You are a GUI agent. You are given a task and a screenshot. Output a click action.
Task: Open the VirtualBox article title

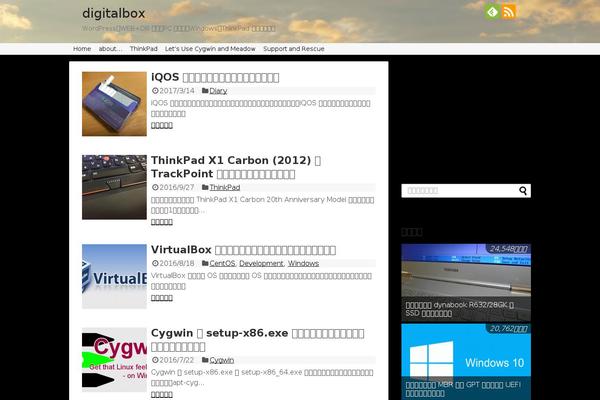[243, 250]
